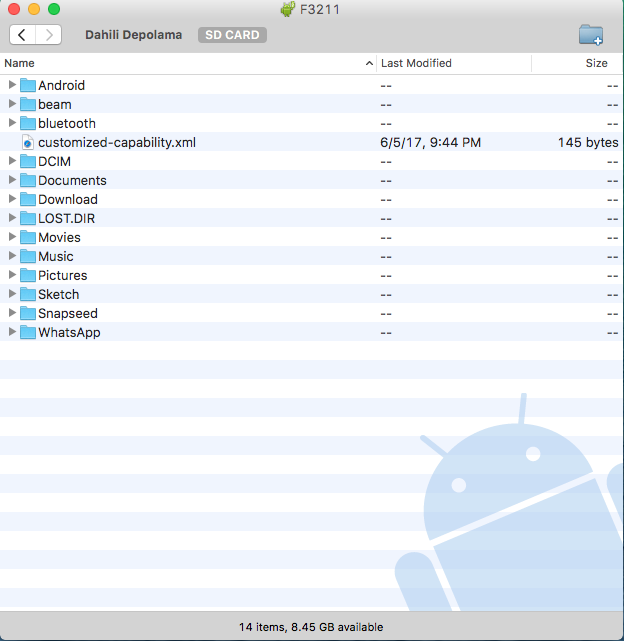
Task: Select the 'Sketch' folder name
Action: click(x=58, y=294)
